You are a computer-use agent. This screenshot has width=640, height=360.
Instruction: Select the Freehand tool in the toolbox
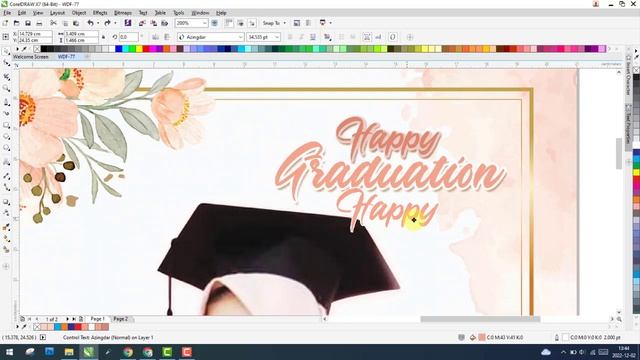pos(6,102)
